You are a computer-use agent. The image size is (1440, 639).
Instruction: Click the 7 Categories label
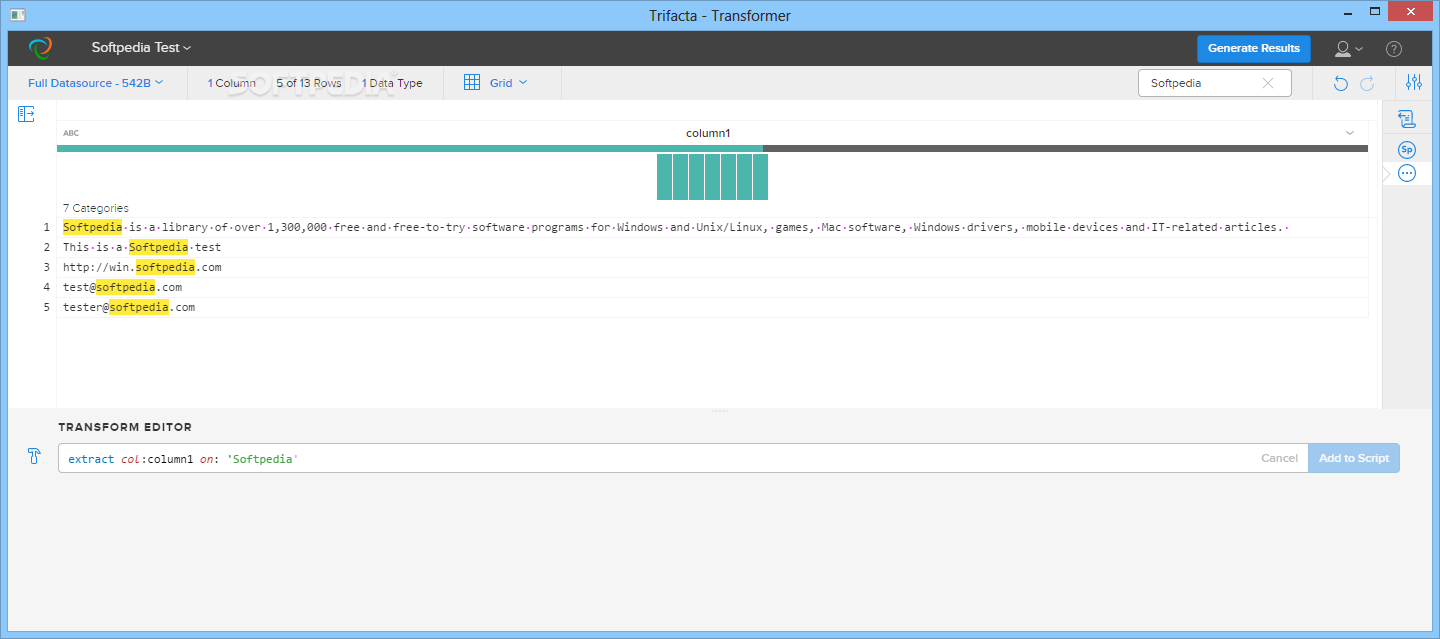pyautogui.click(x=95, y=208)
